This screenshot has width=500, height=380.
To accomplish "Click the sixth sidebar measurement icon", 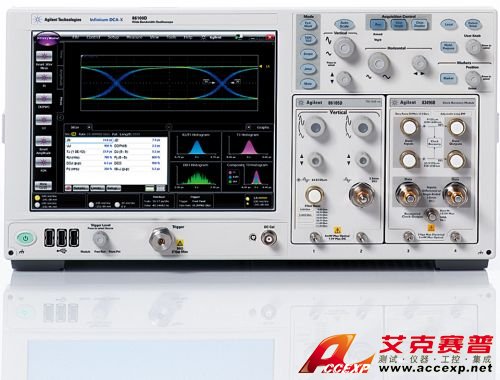I will pyautogui.click(x=44, y=162).
